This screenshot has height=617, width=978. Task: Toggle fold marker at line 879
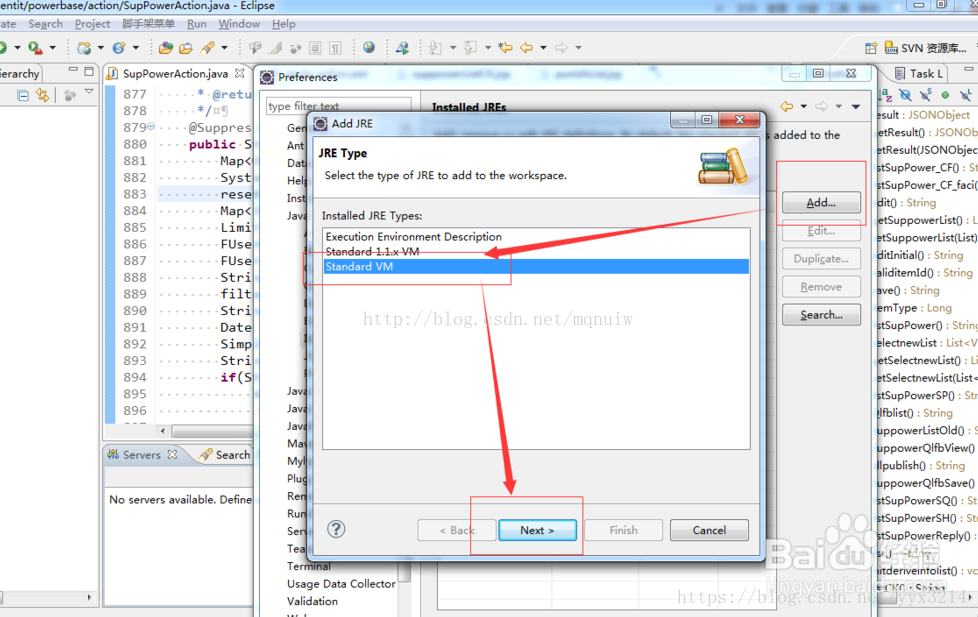tap(151, 127)
